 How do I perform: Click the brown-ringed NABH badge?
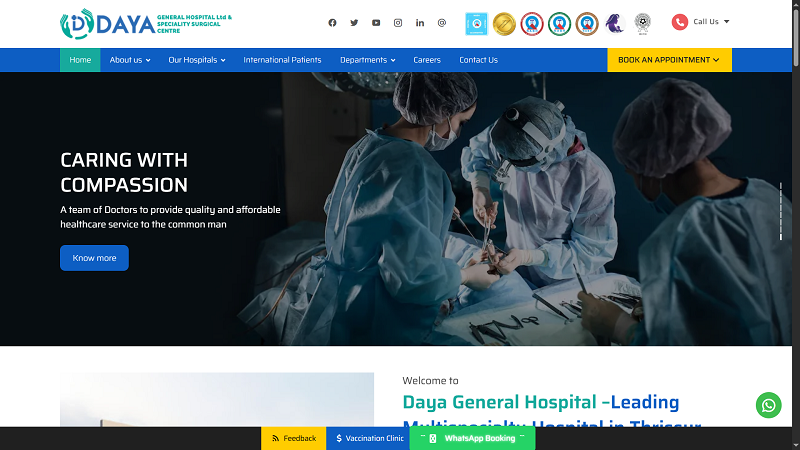(587, 24)
